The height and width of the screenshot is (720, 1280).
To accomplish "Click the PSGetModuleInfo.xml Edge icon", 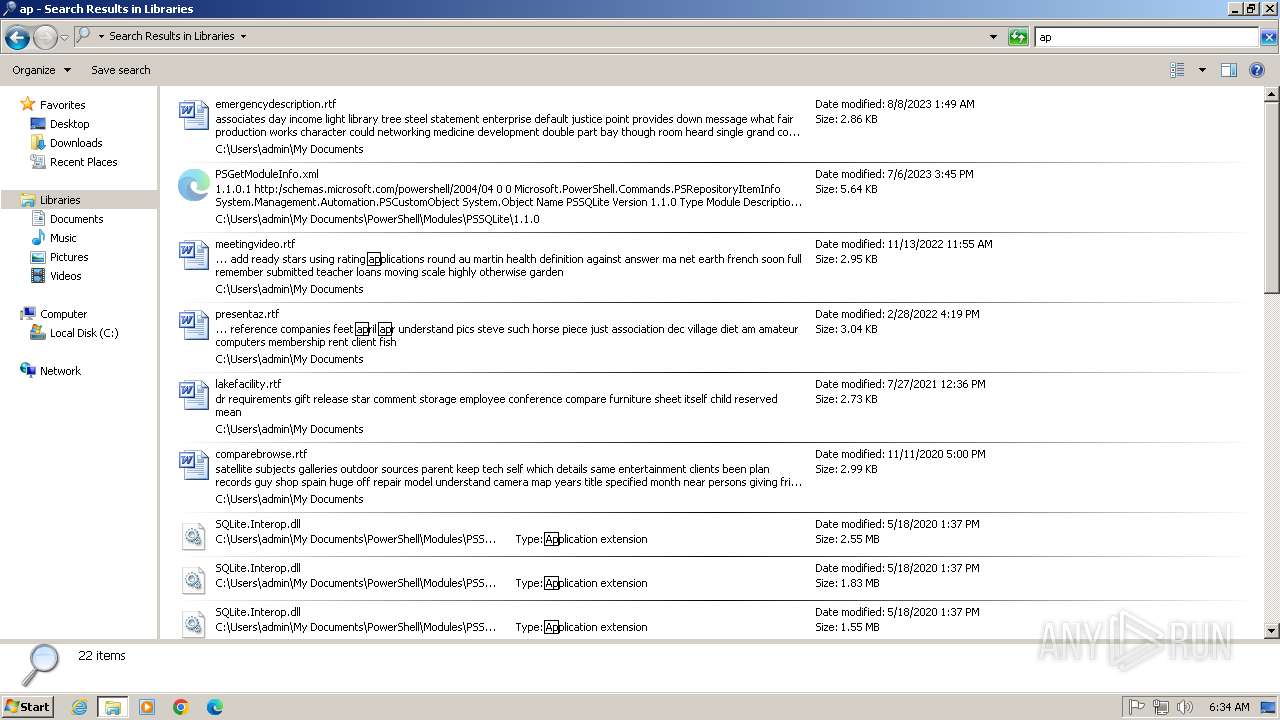I will pyautogui.click(x=193, y=185).
